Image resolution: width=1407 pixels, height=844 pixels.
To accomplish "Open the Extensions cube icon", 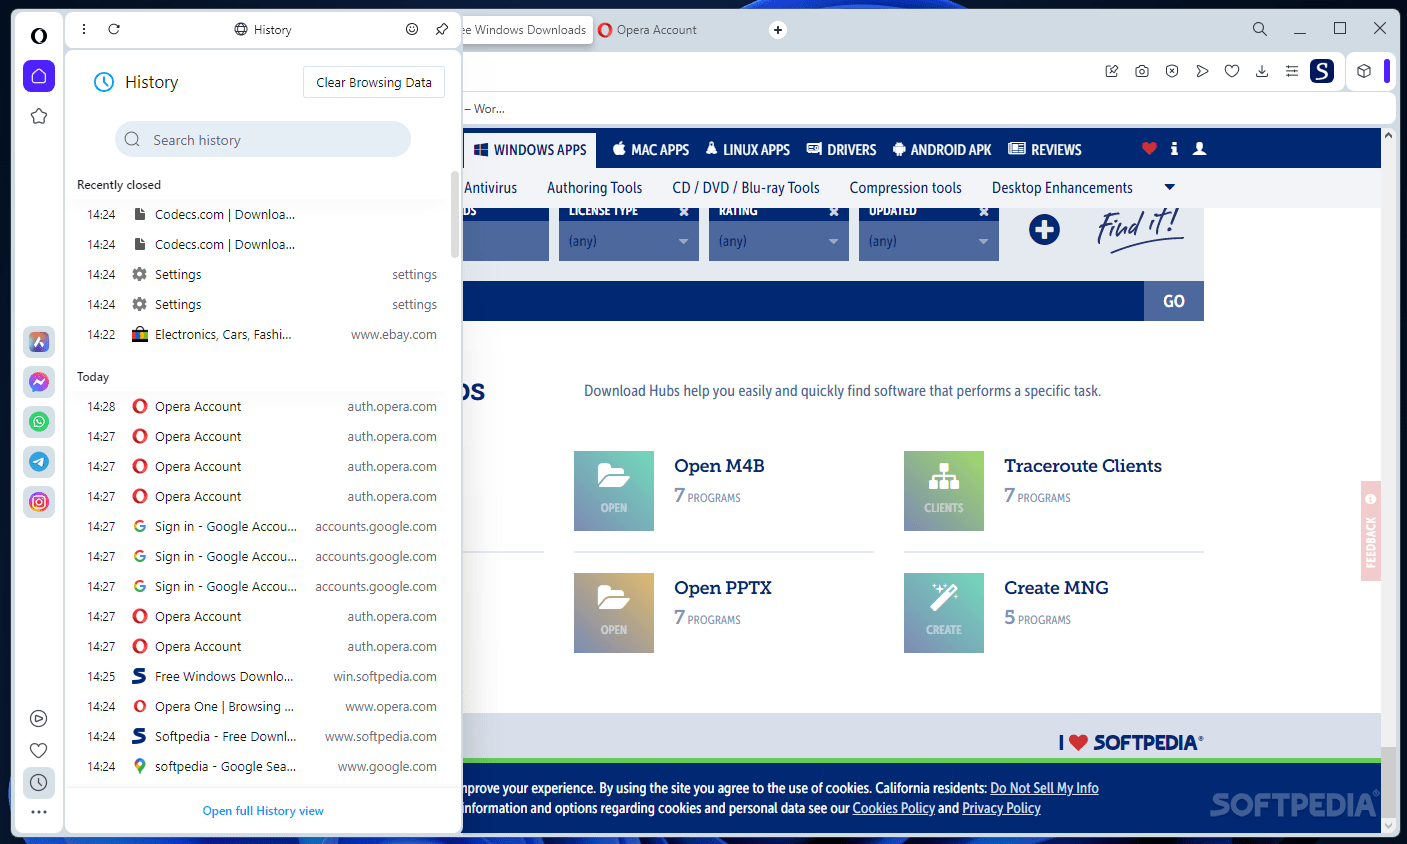I will (1364, 71).
